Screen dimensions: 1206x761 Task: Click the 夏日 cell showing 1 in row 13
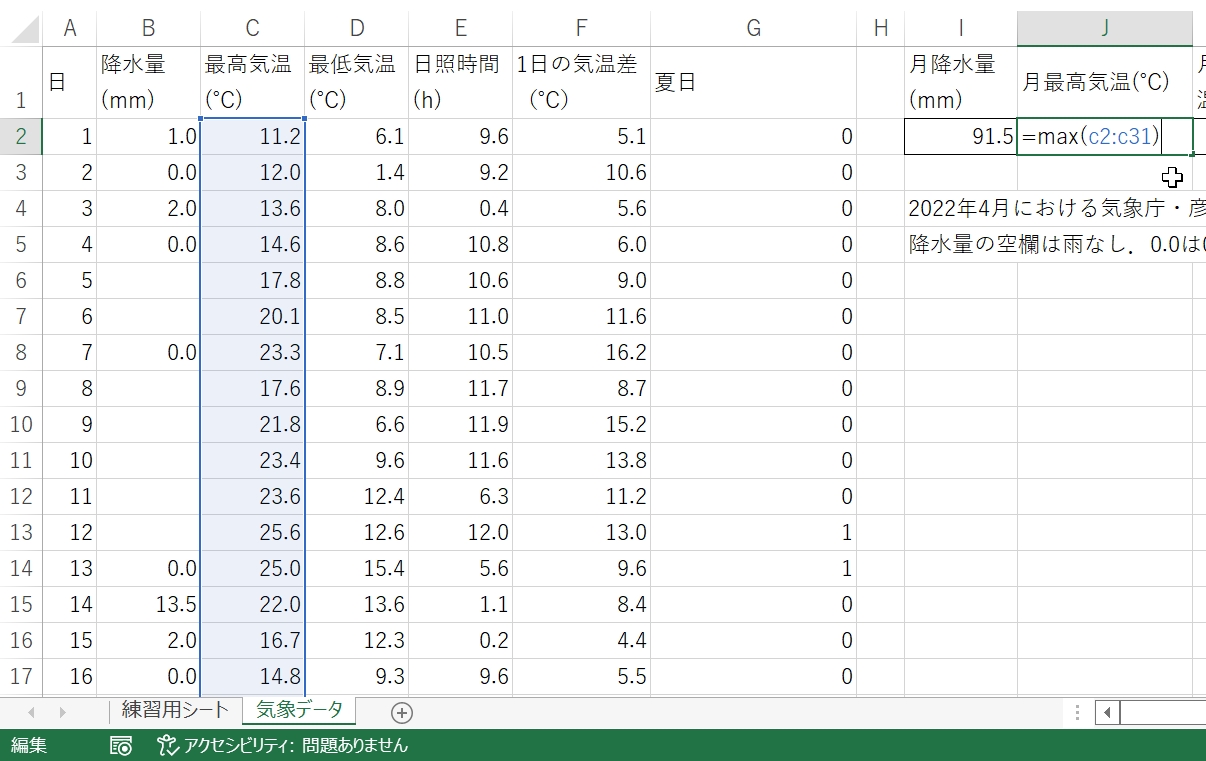(753, 533)
